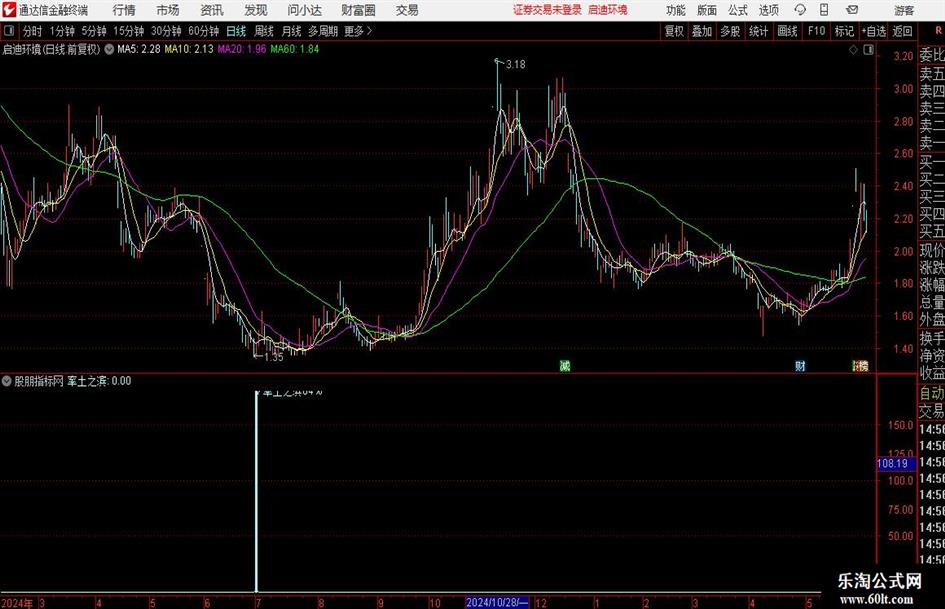Switch to 15分钟 period tab

coord(128,31)
